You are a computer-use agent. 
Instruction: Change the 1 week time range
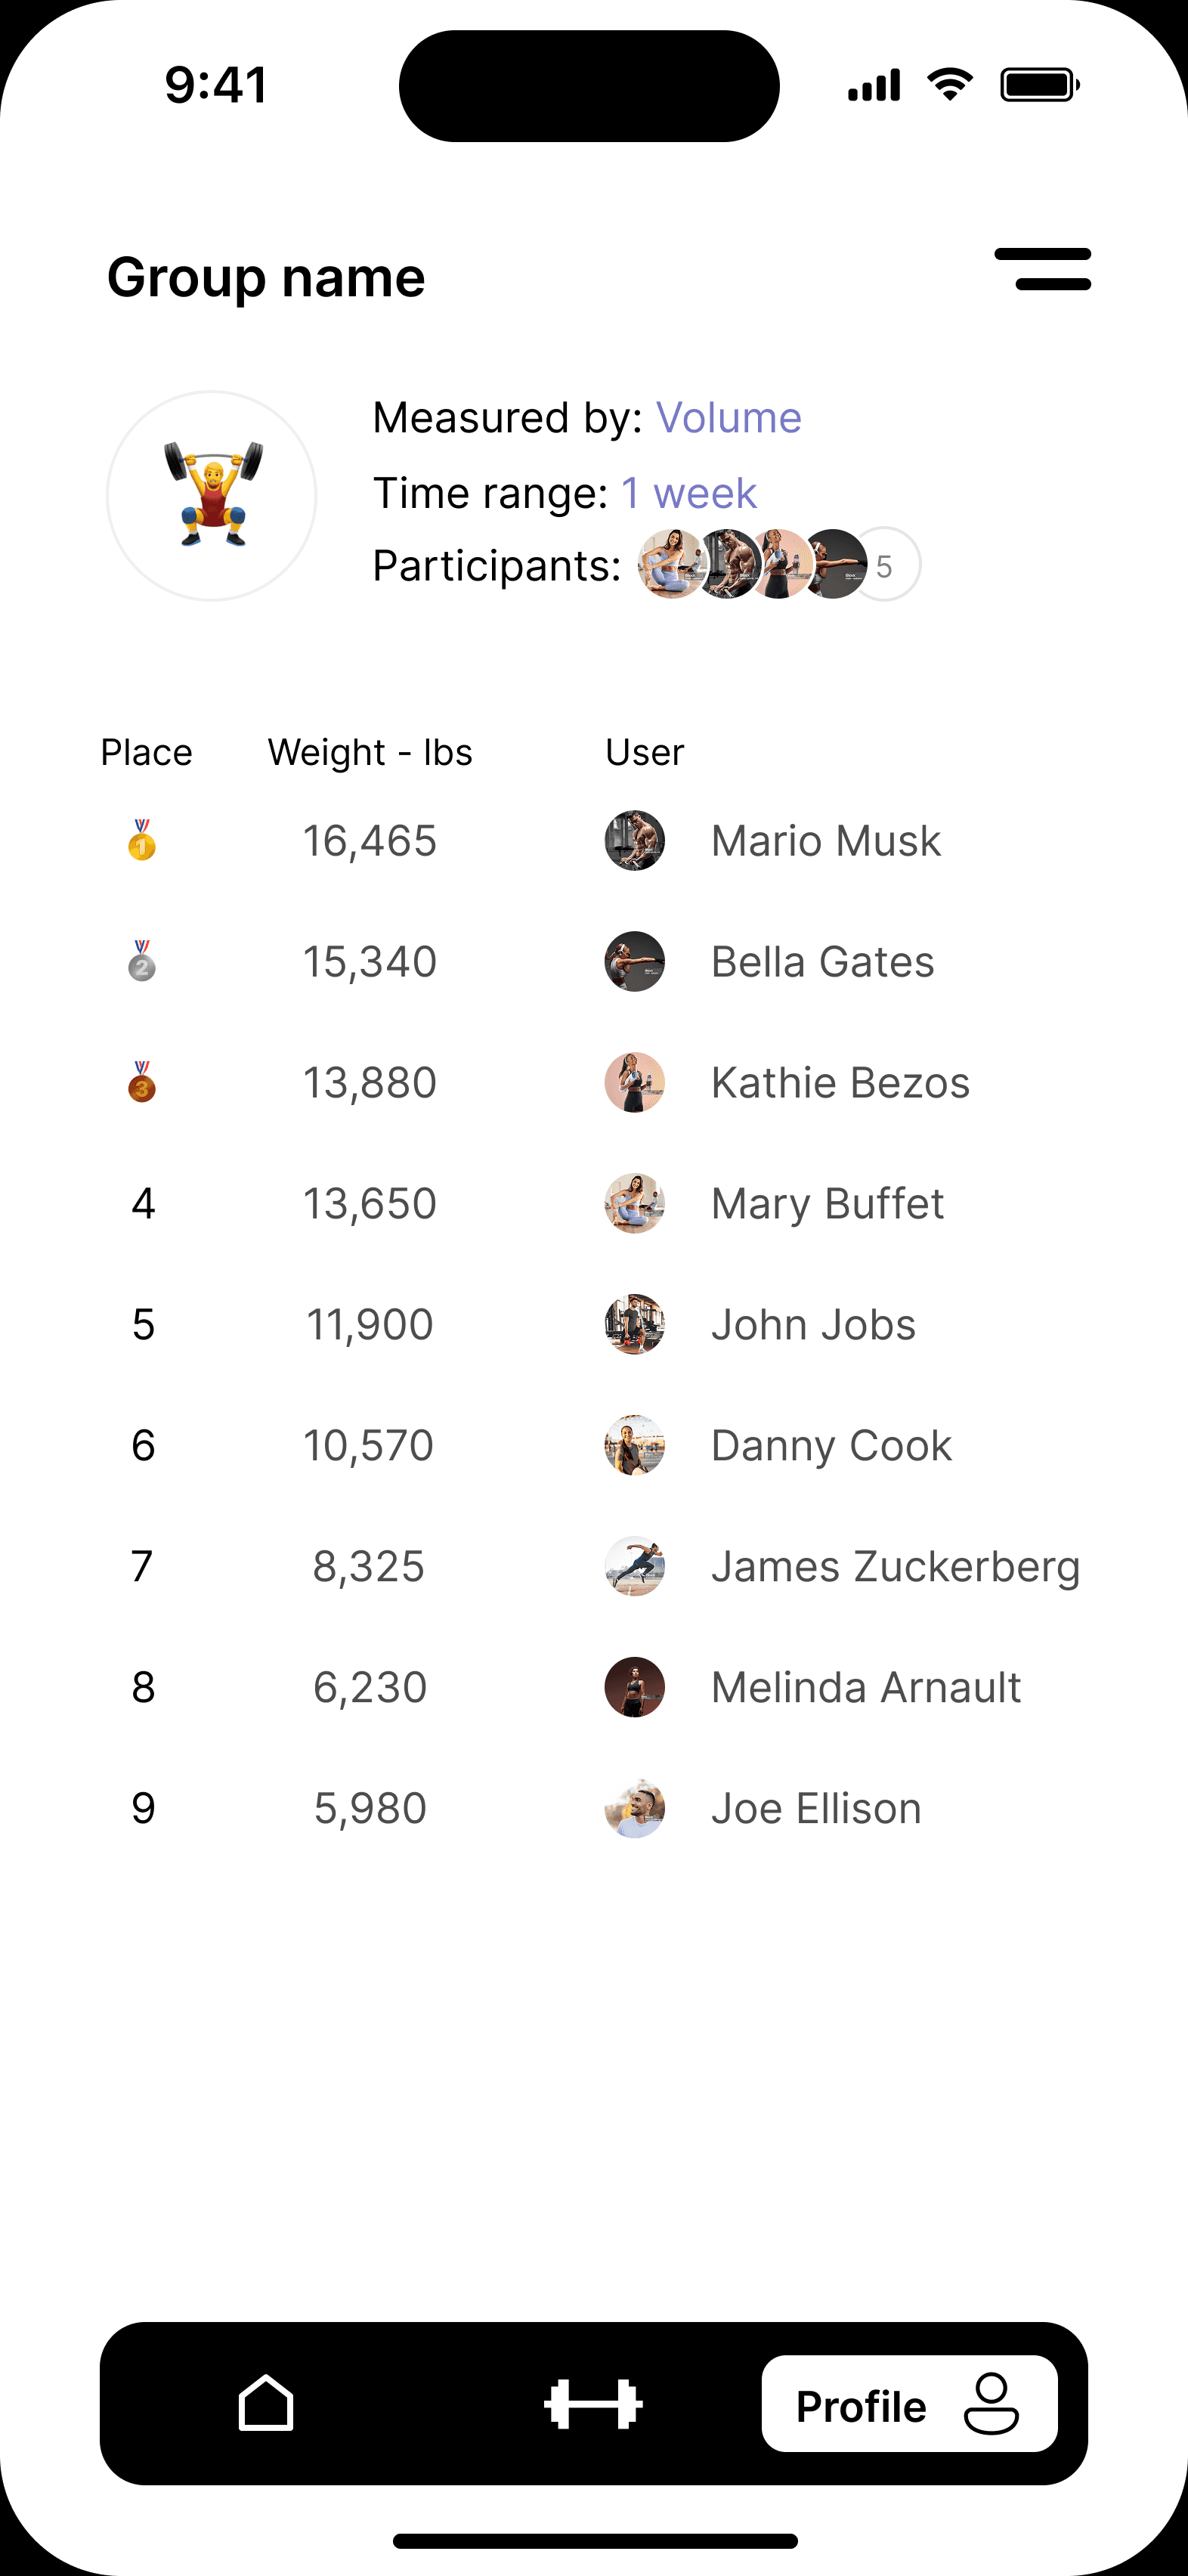coord(689,493)
